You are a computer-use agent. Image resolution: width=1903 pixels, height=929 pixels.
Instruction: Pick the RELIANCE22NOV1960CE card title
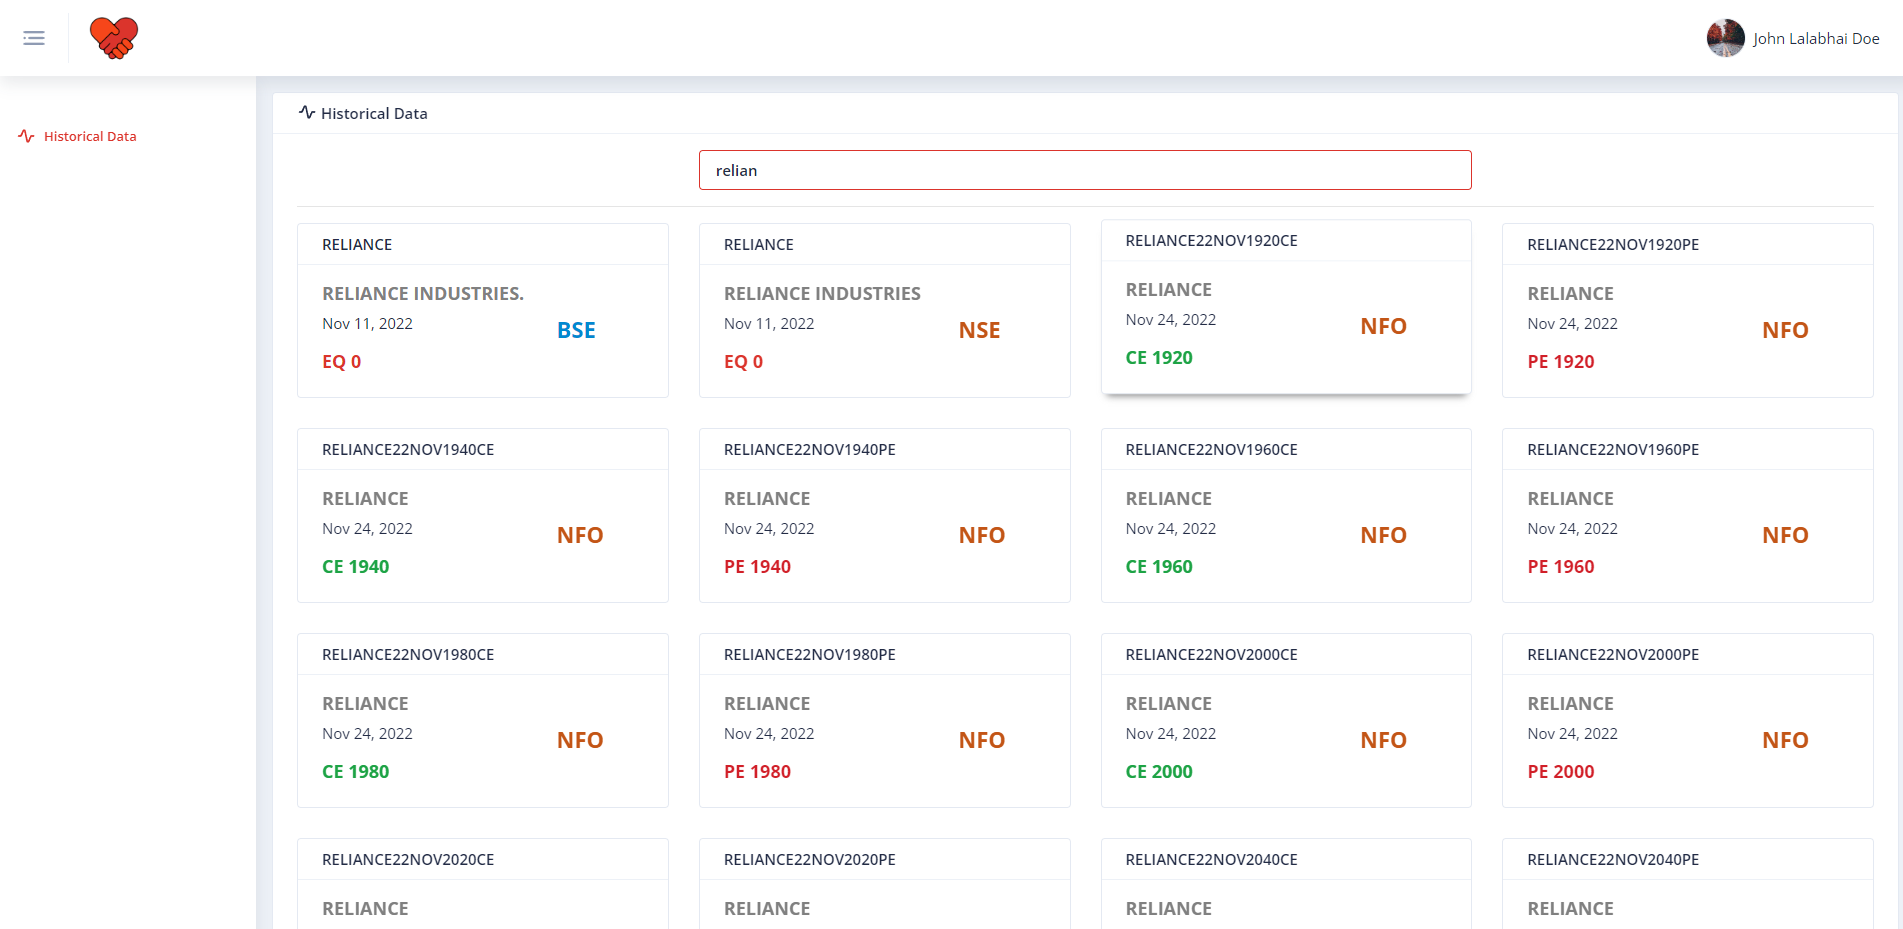[1211, 450]
